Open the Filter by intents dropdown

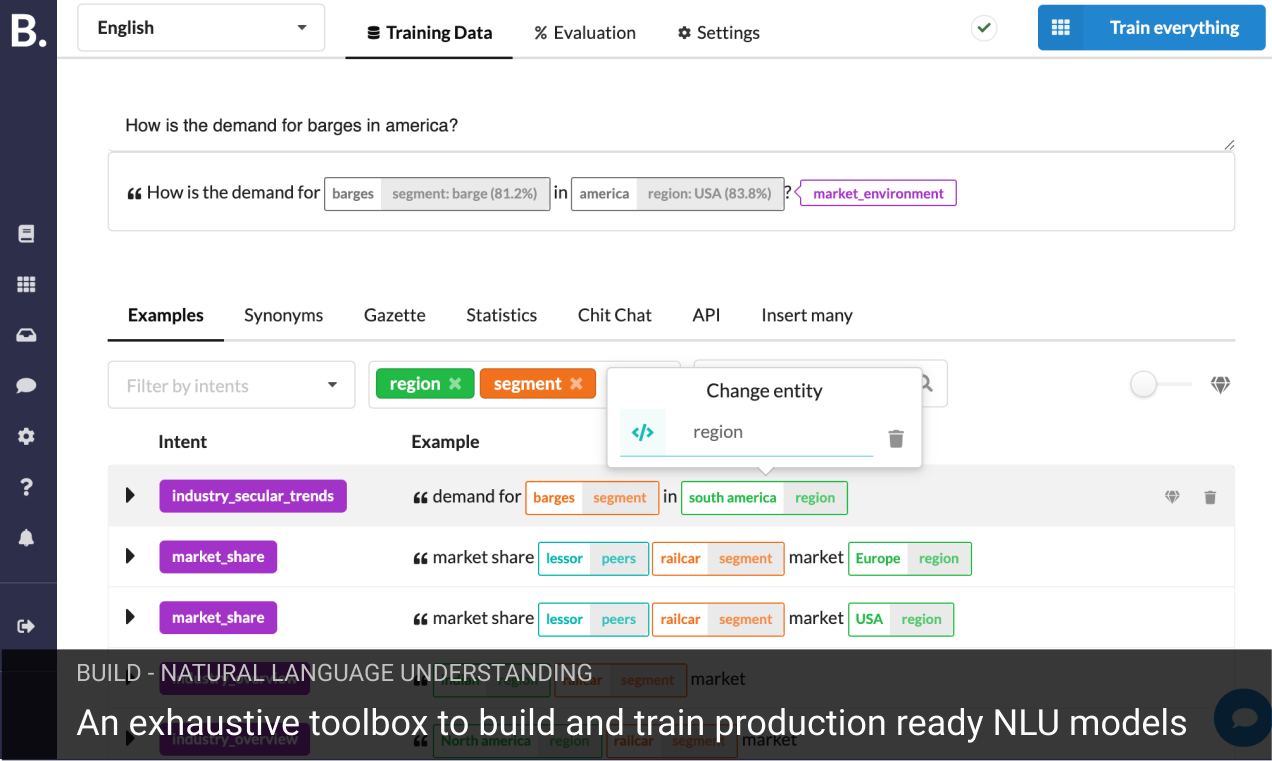[x=232, y=385]
